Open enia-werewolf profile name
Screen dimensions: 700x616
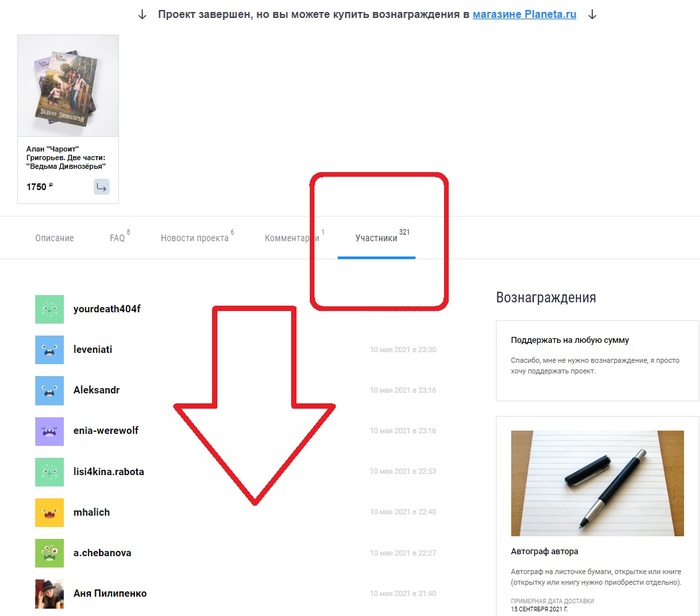[106, 431]
